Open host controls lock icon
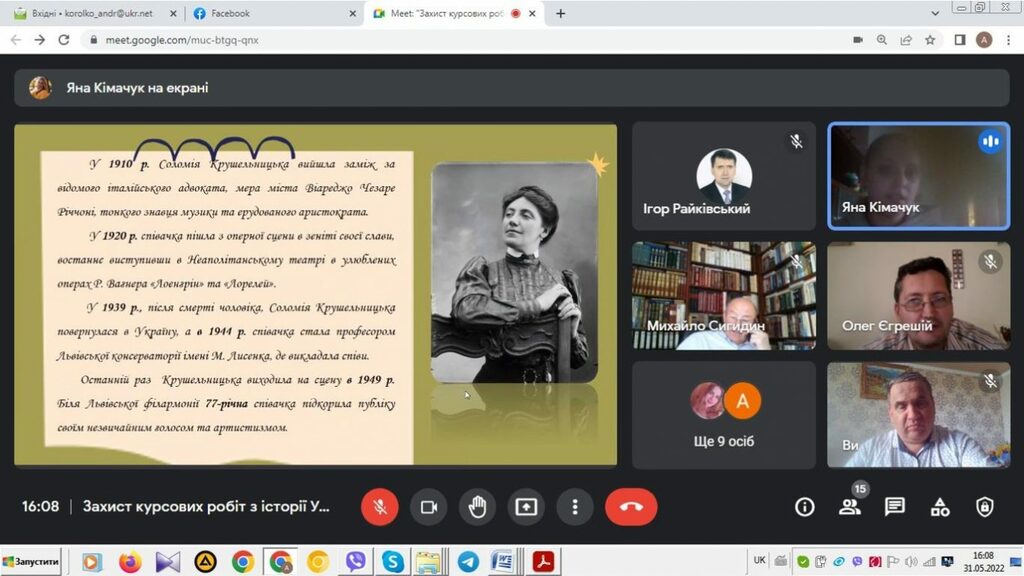 (985, 507)
